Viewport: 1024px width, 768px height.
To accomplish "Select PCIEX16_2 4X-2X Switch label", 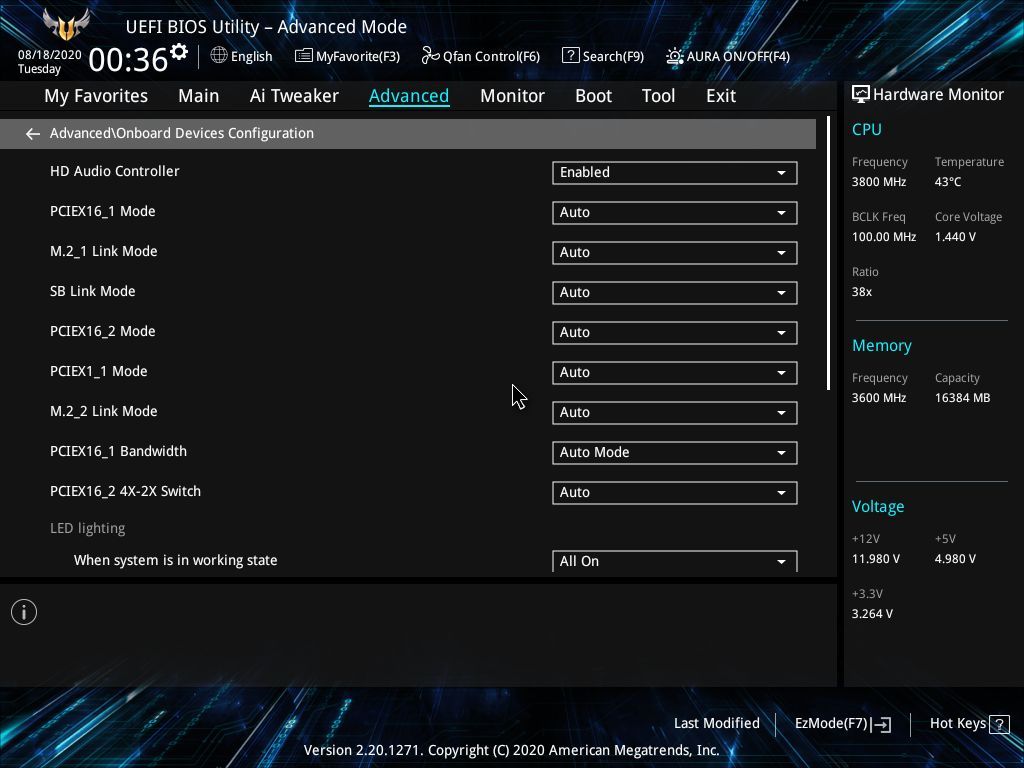I will click(x=125, y=492).
